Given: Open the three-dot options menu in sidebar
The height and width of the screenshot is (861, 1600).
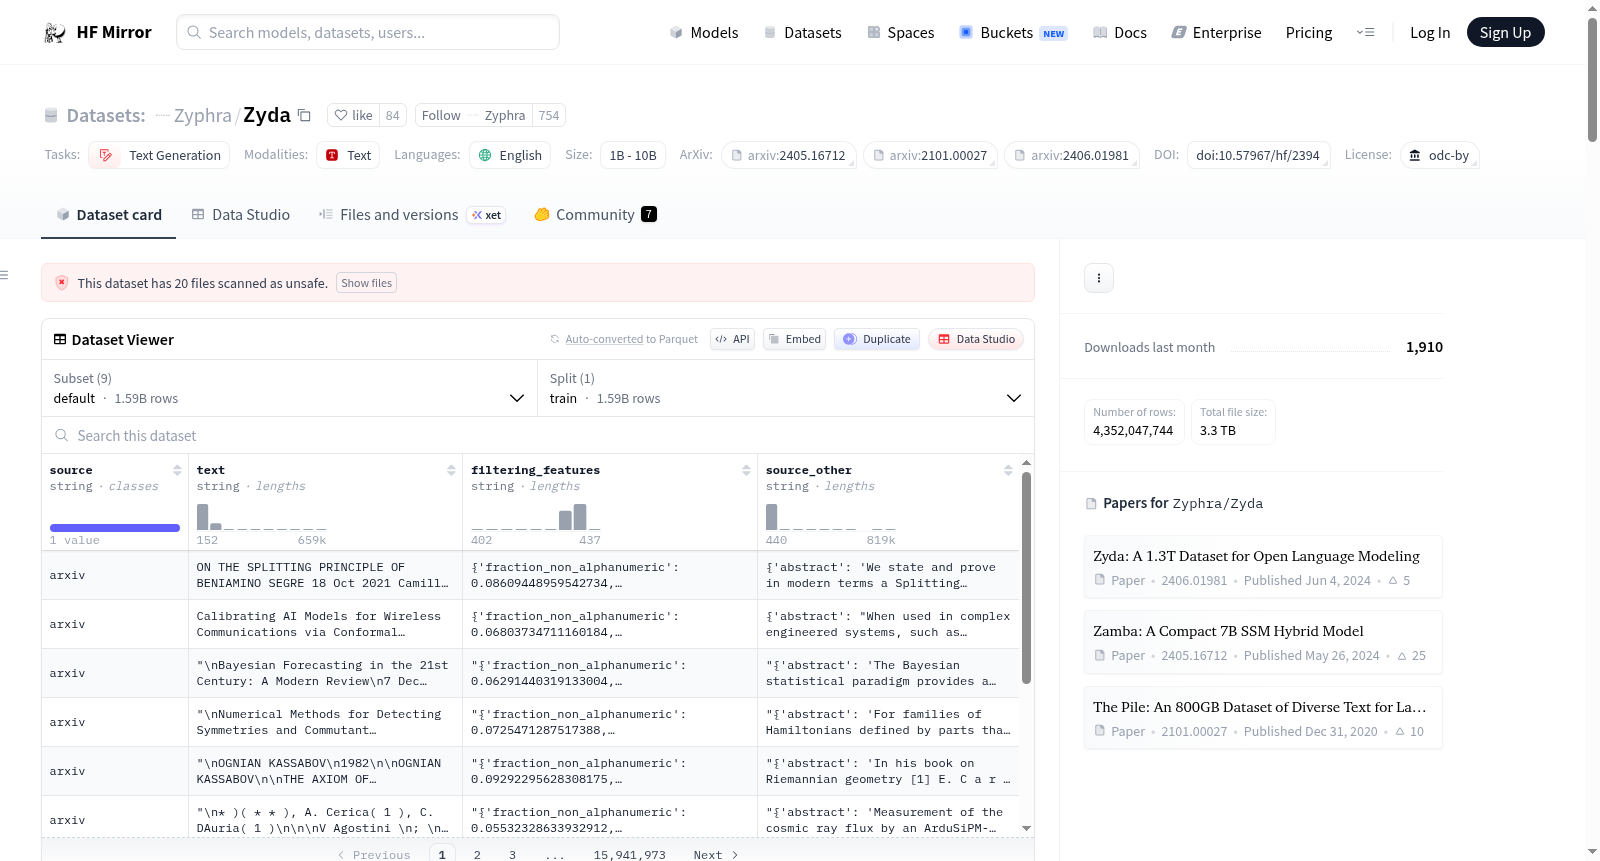Looking at the screenshot, I should click(x=1099, y=278).
